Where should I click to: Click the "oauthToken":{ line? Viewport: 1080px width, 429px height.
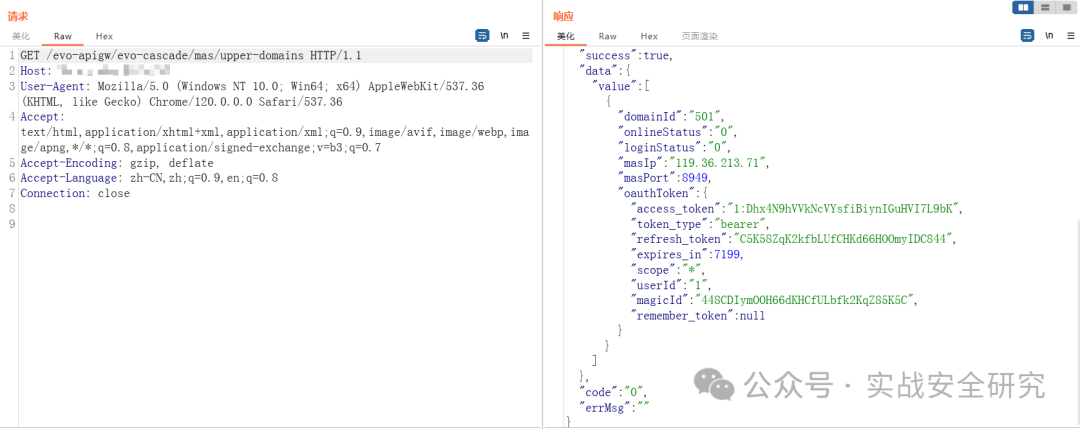[x=663, y=193]
